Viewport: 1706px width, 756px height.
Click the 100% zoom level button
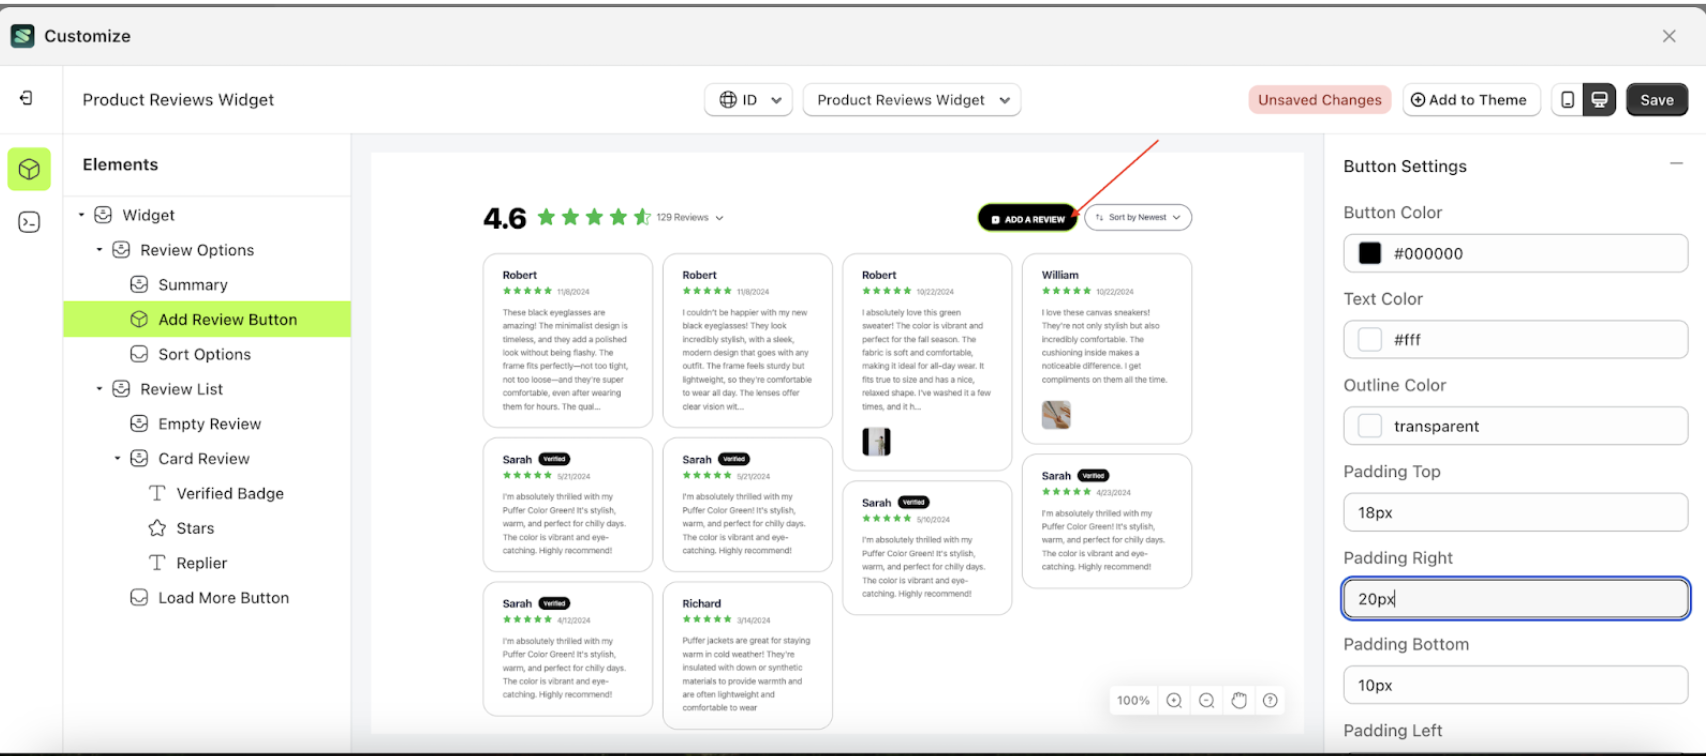[x=1133, y=701]
